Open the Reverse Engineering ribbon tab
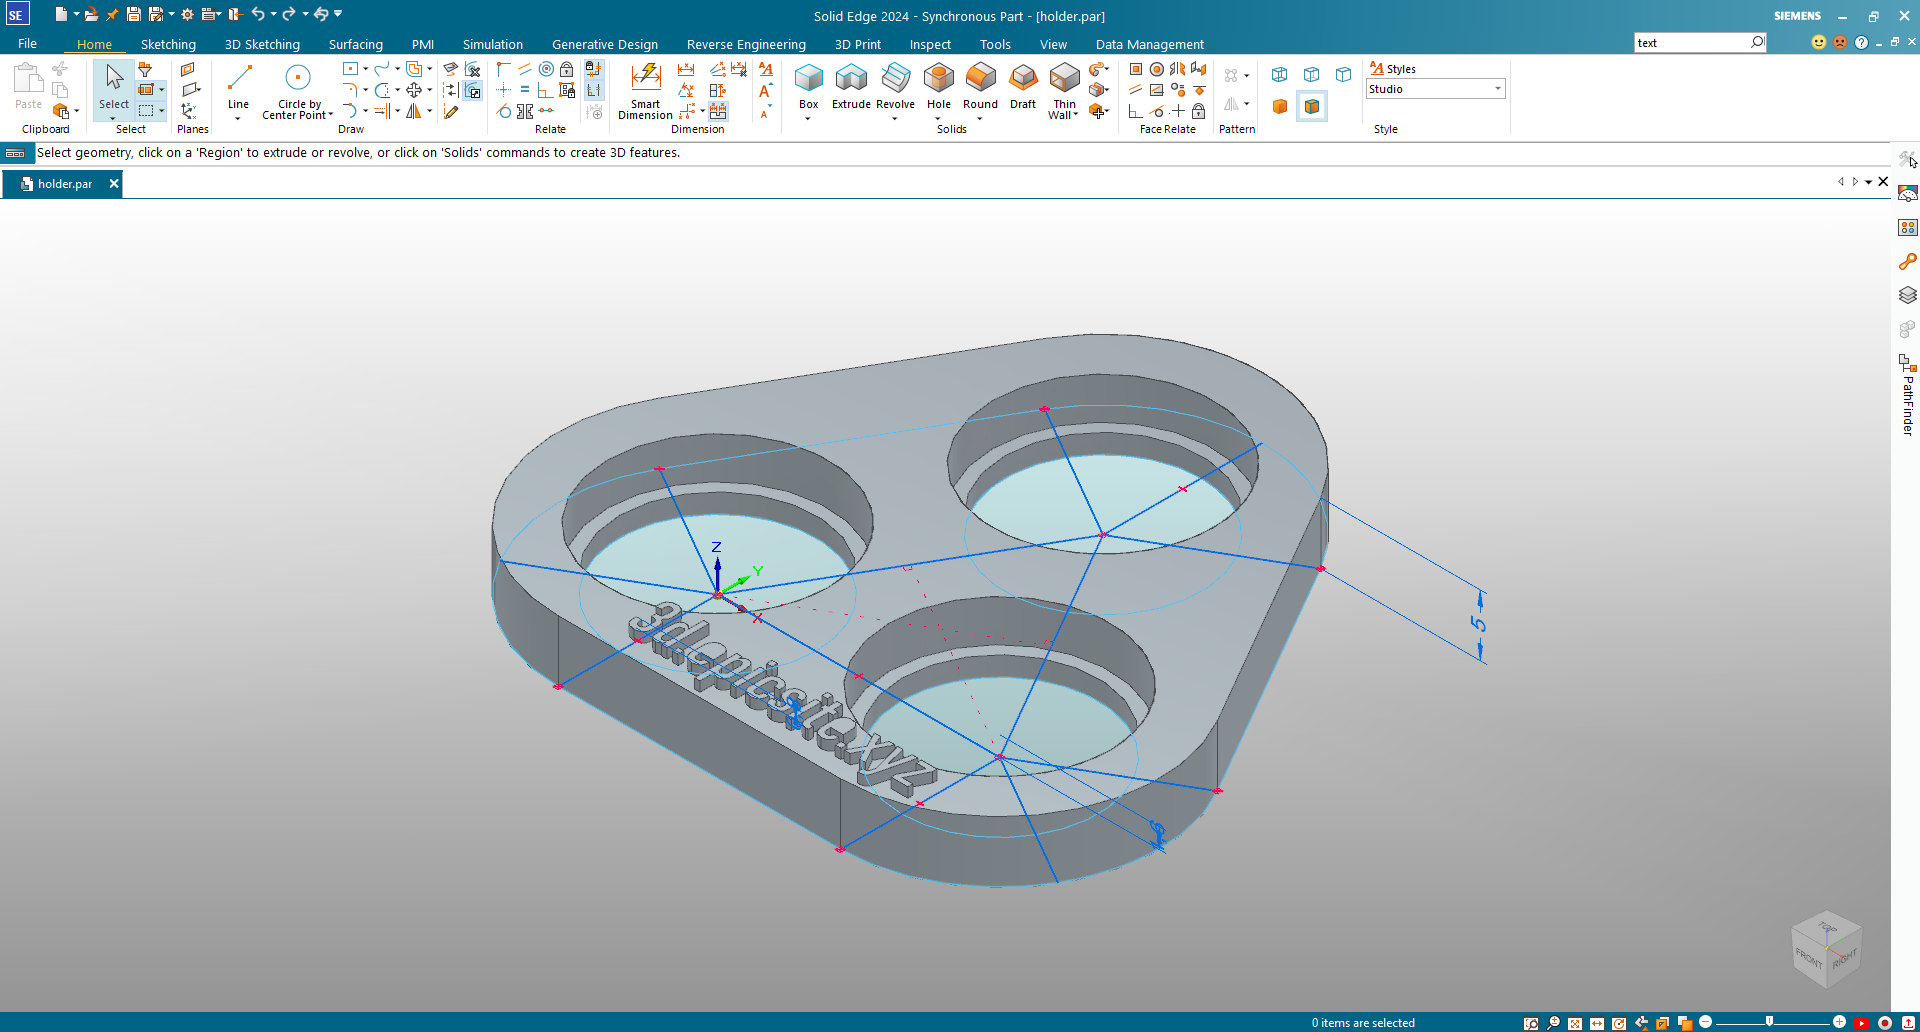Image resolution: width=1920 pixels, height=1032 pixels. click(x=746, y=44)
